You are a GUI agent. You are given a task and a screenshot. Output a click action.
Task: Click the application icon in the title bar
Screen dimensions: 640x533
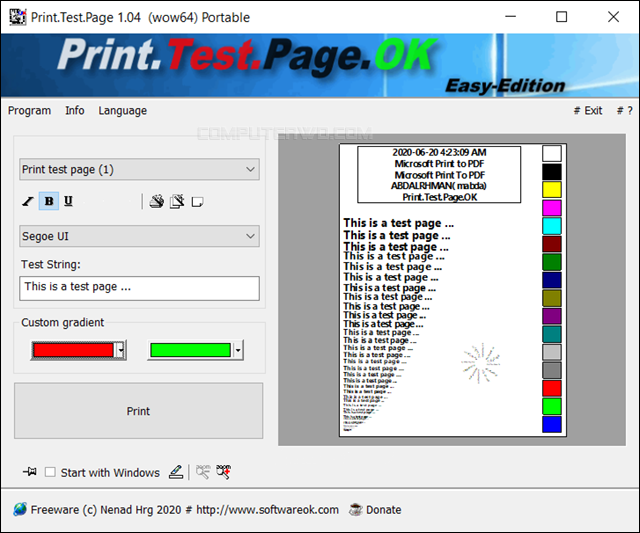click(x=18, y=17)
